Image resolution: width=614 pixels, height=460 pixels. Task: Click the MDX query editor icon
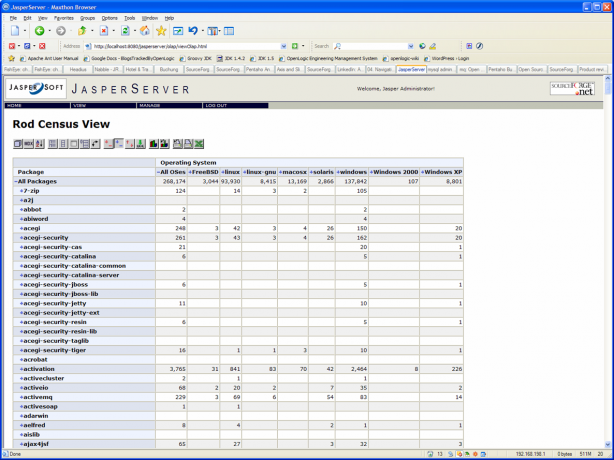coord(28,144)
